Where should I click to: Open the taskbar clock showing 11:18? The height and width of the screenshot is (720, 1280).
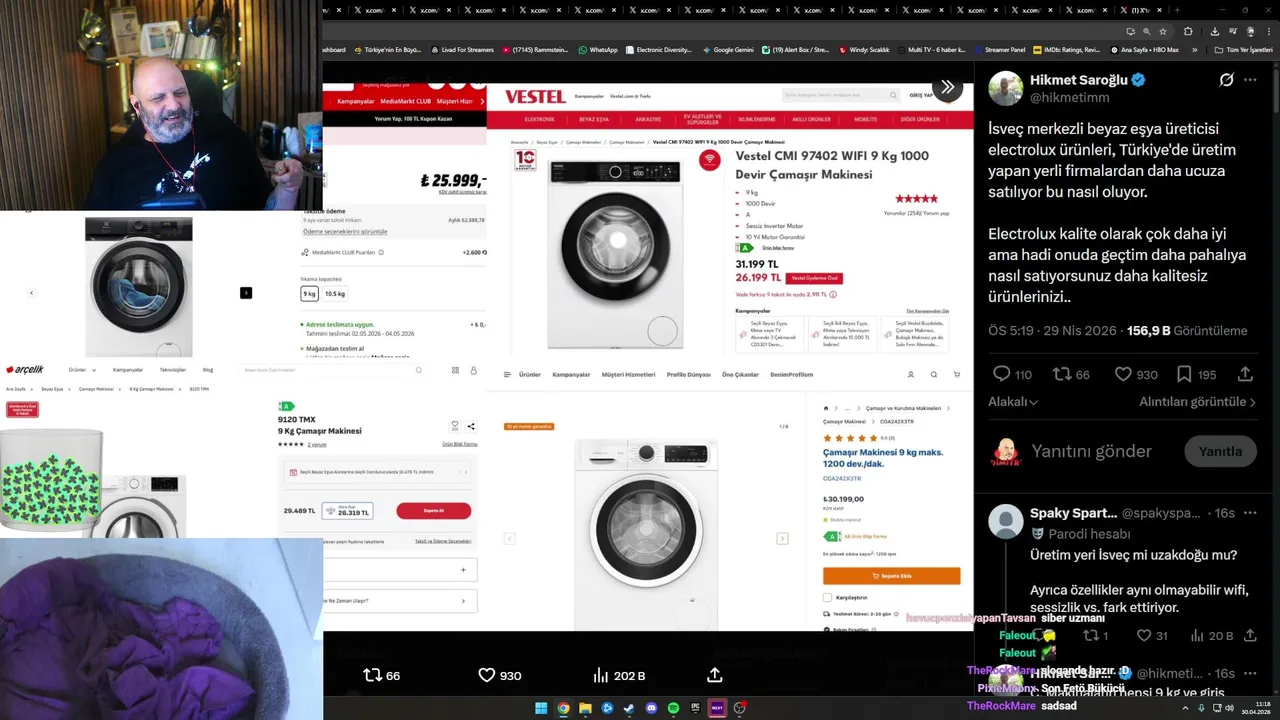pos(1255,708)
